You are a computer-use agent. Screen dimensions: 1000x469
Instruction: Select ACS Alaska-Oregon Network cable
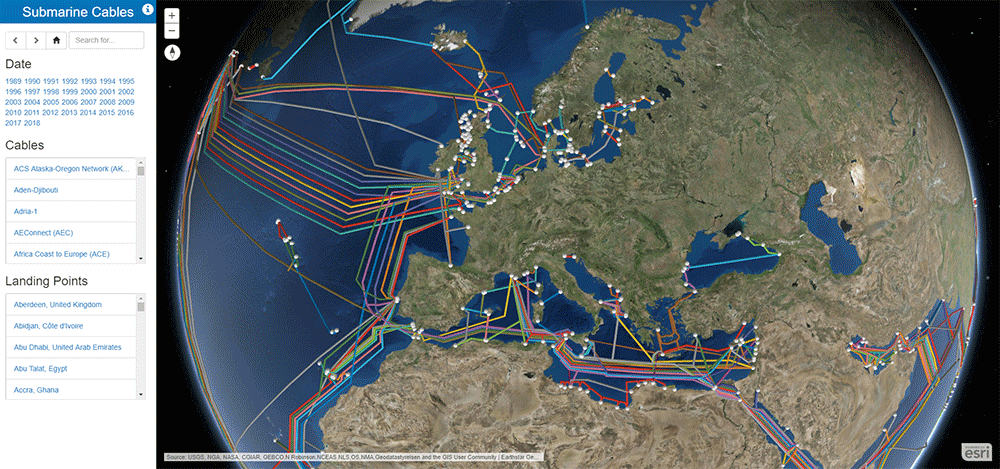point(72,168)
